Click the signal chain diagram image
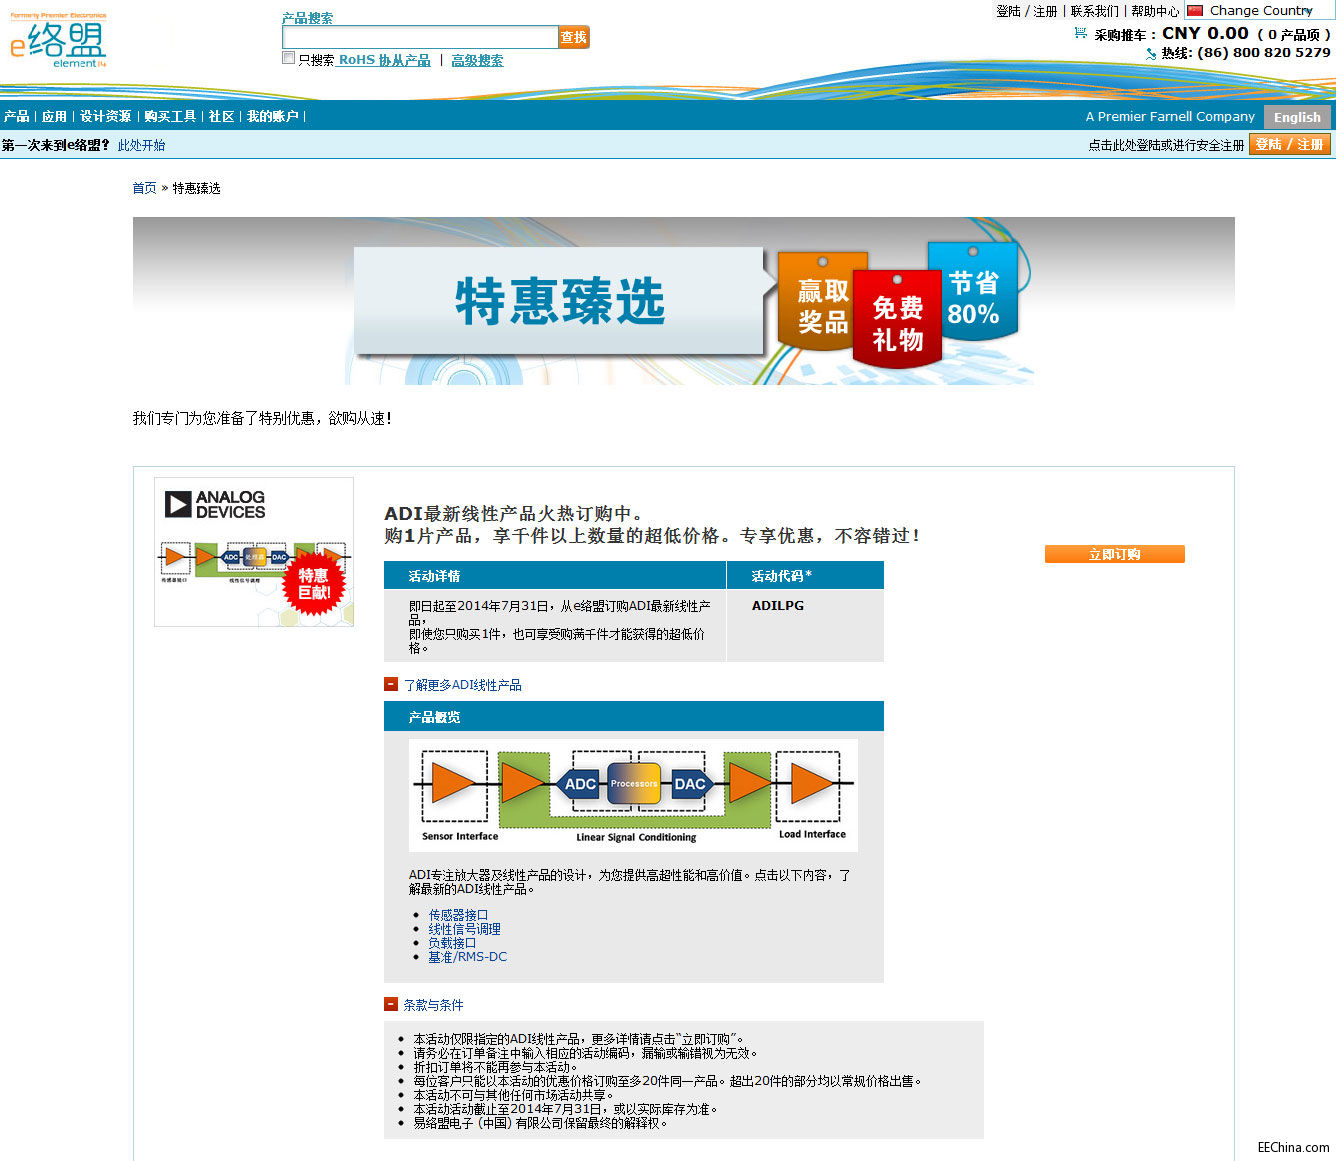Screen dimensions: 1336x1161 click(633, 795)
